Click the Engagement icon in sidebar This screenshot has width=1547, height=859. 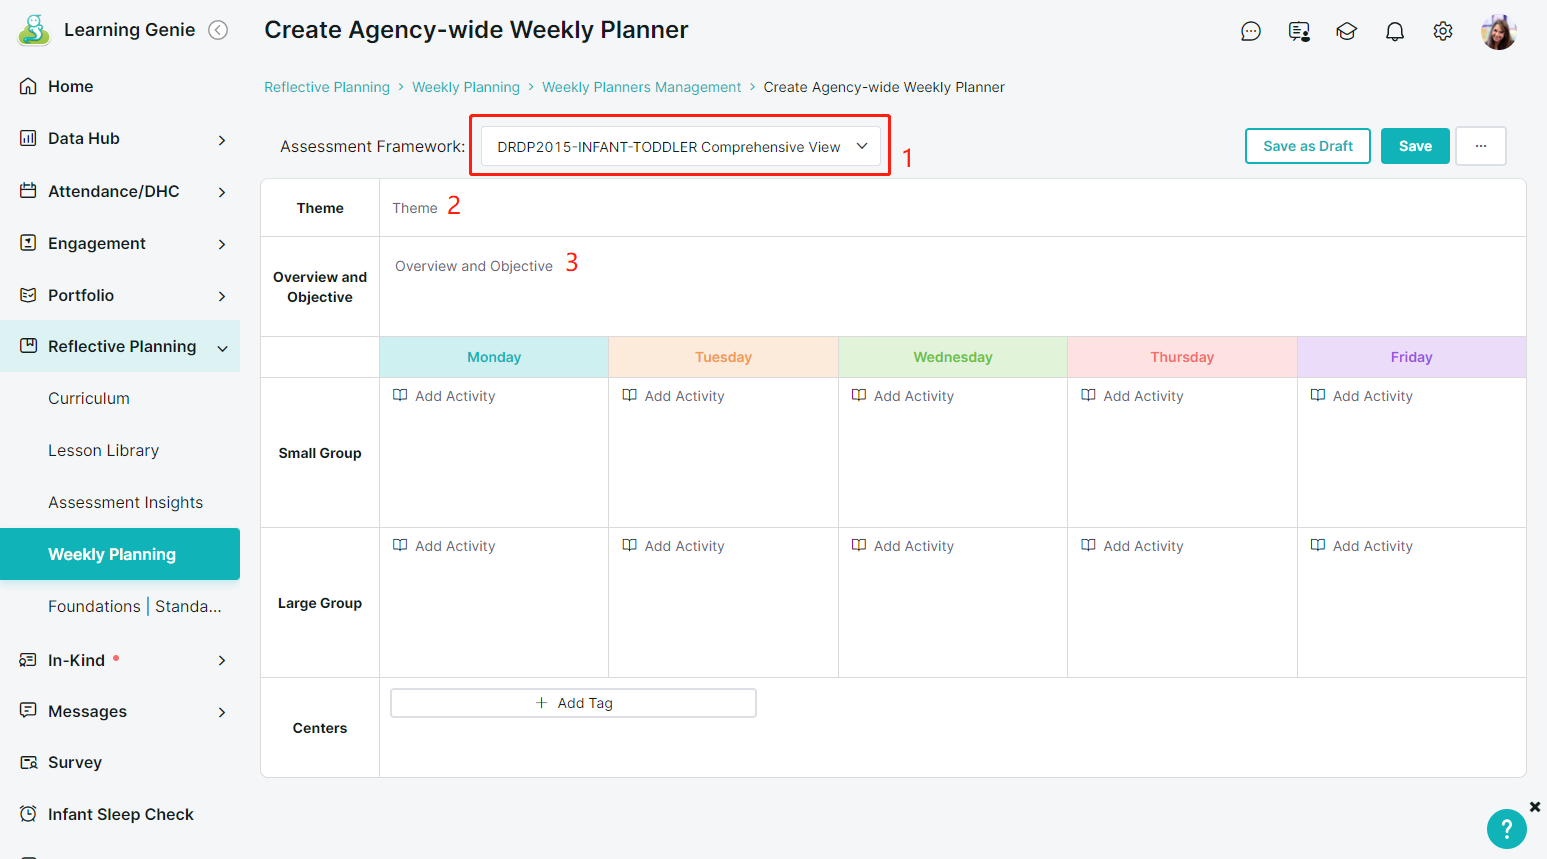pos(28,243)
